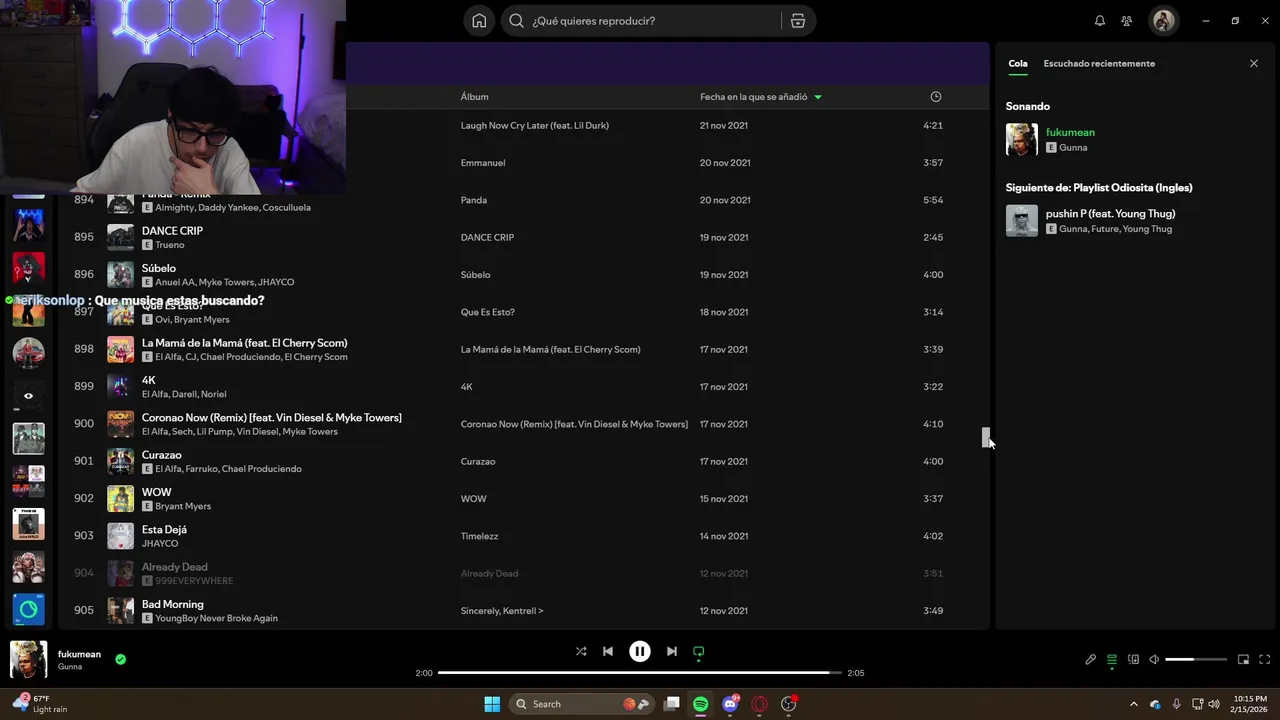Open the red clown cover playlist in sidebar
The width and height of the screenshot is (1280, 720).
tap(28, 268)
